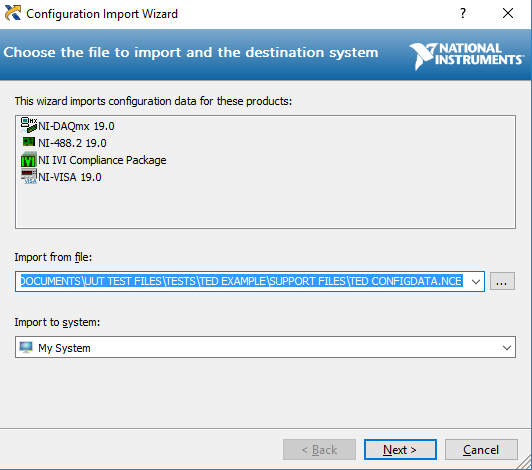Select the NI-DAQmx 19.0 list entry
The width and height of the screenshot is (532, 470).
pos(76,126)
